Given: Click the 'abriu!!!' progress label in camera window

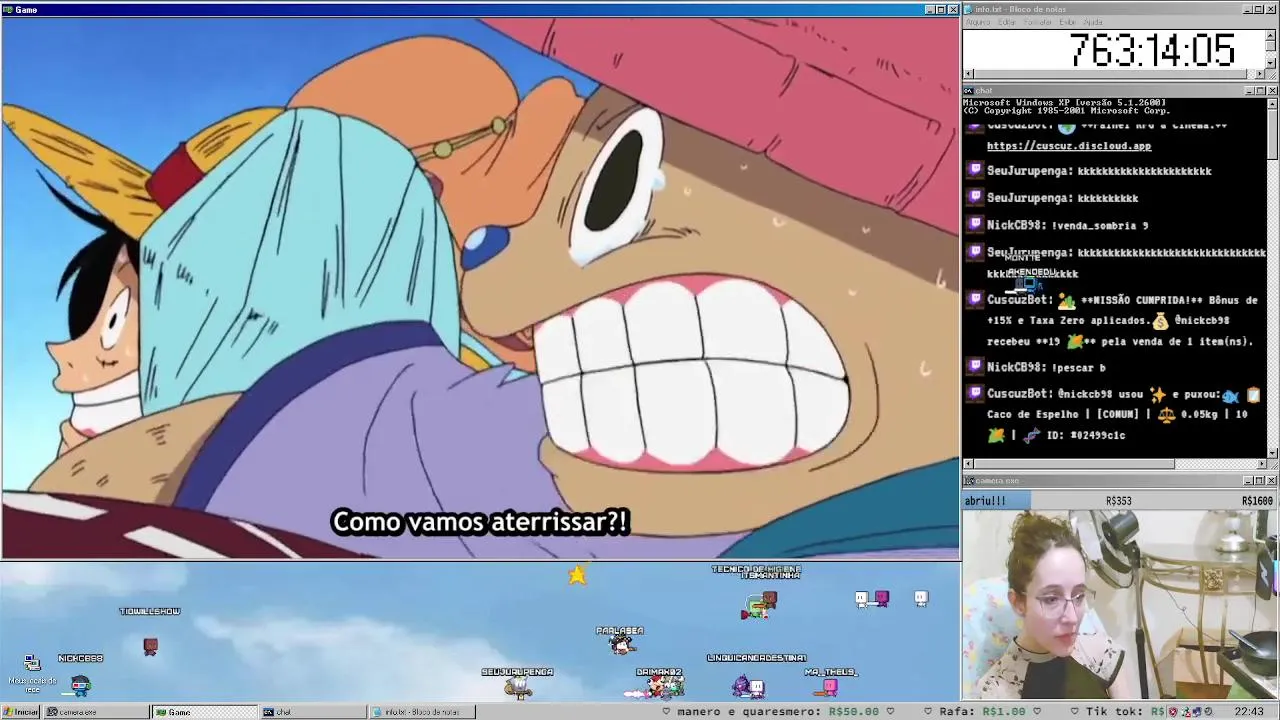Looking at the screenshot, I should pyautogui.click(x=985, y=501).
